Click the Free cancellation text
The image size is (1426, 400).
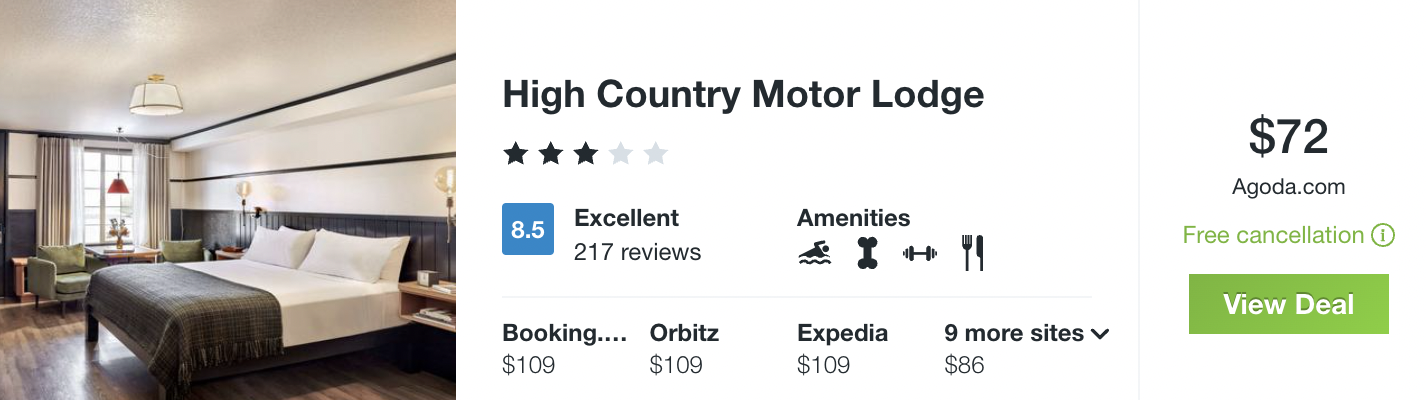(1273, 236)
